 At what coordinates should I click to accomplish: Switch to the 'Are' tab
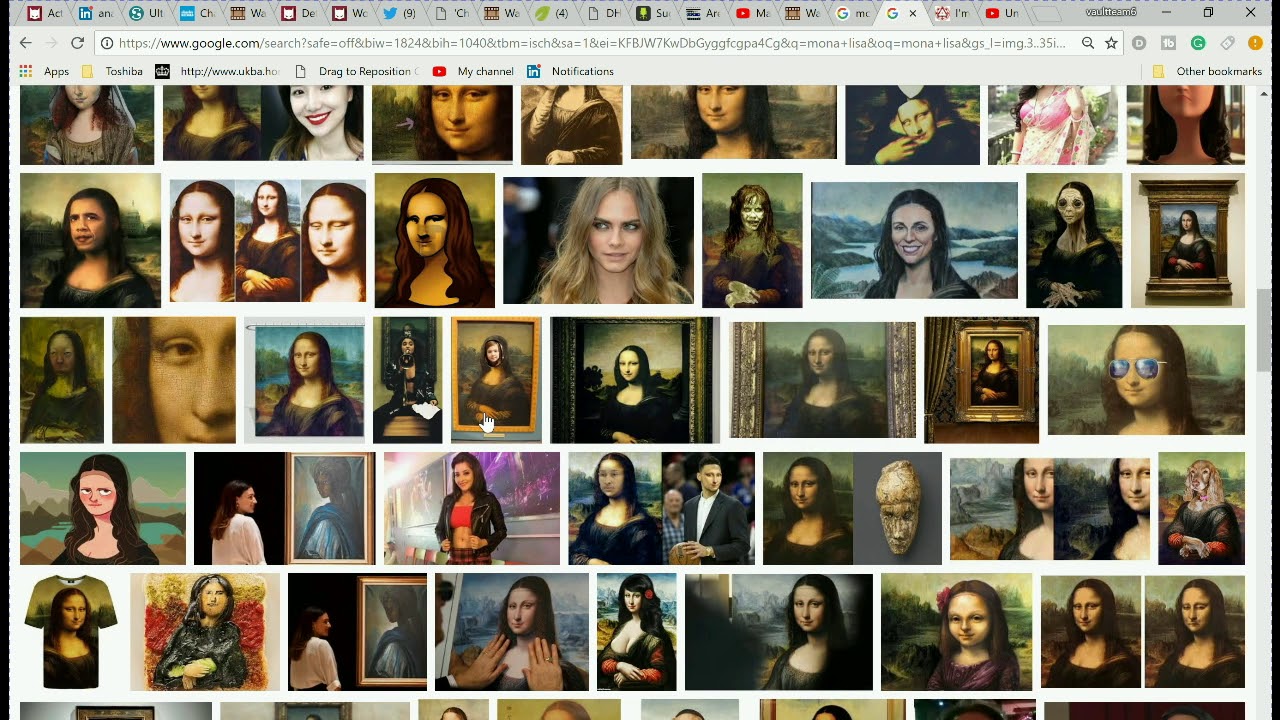pyautogui.click(x=703, y=13)
